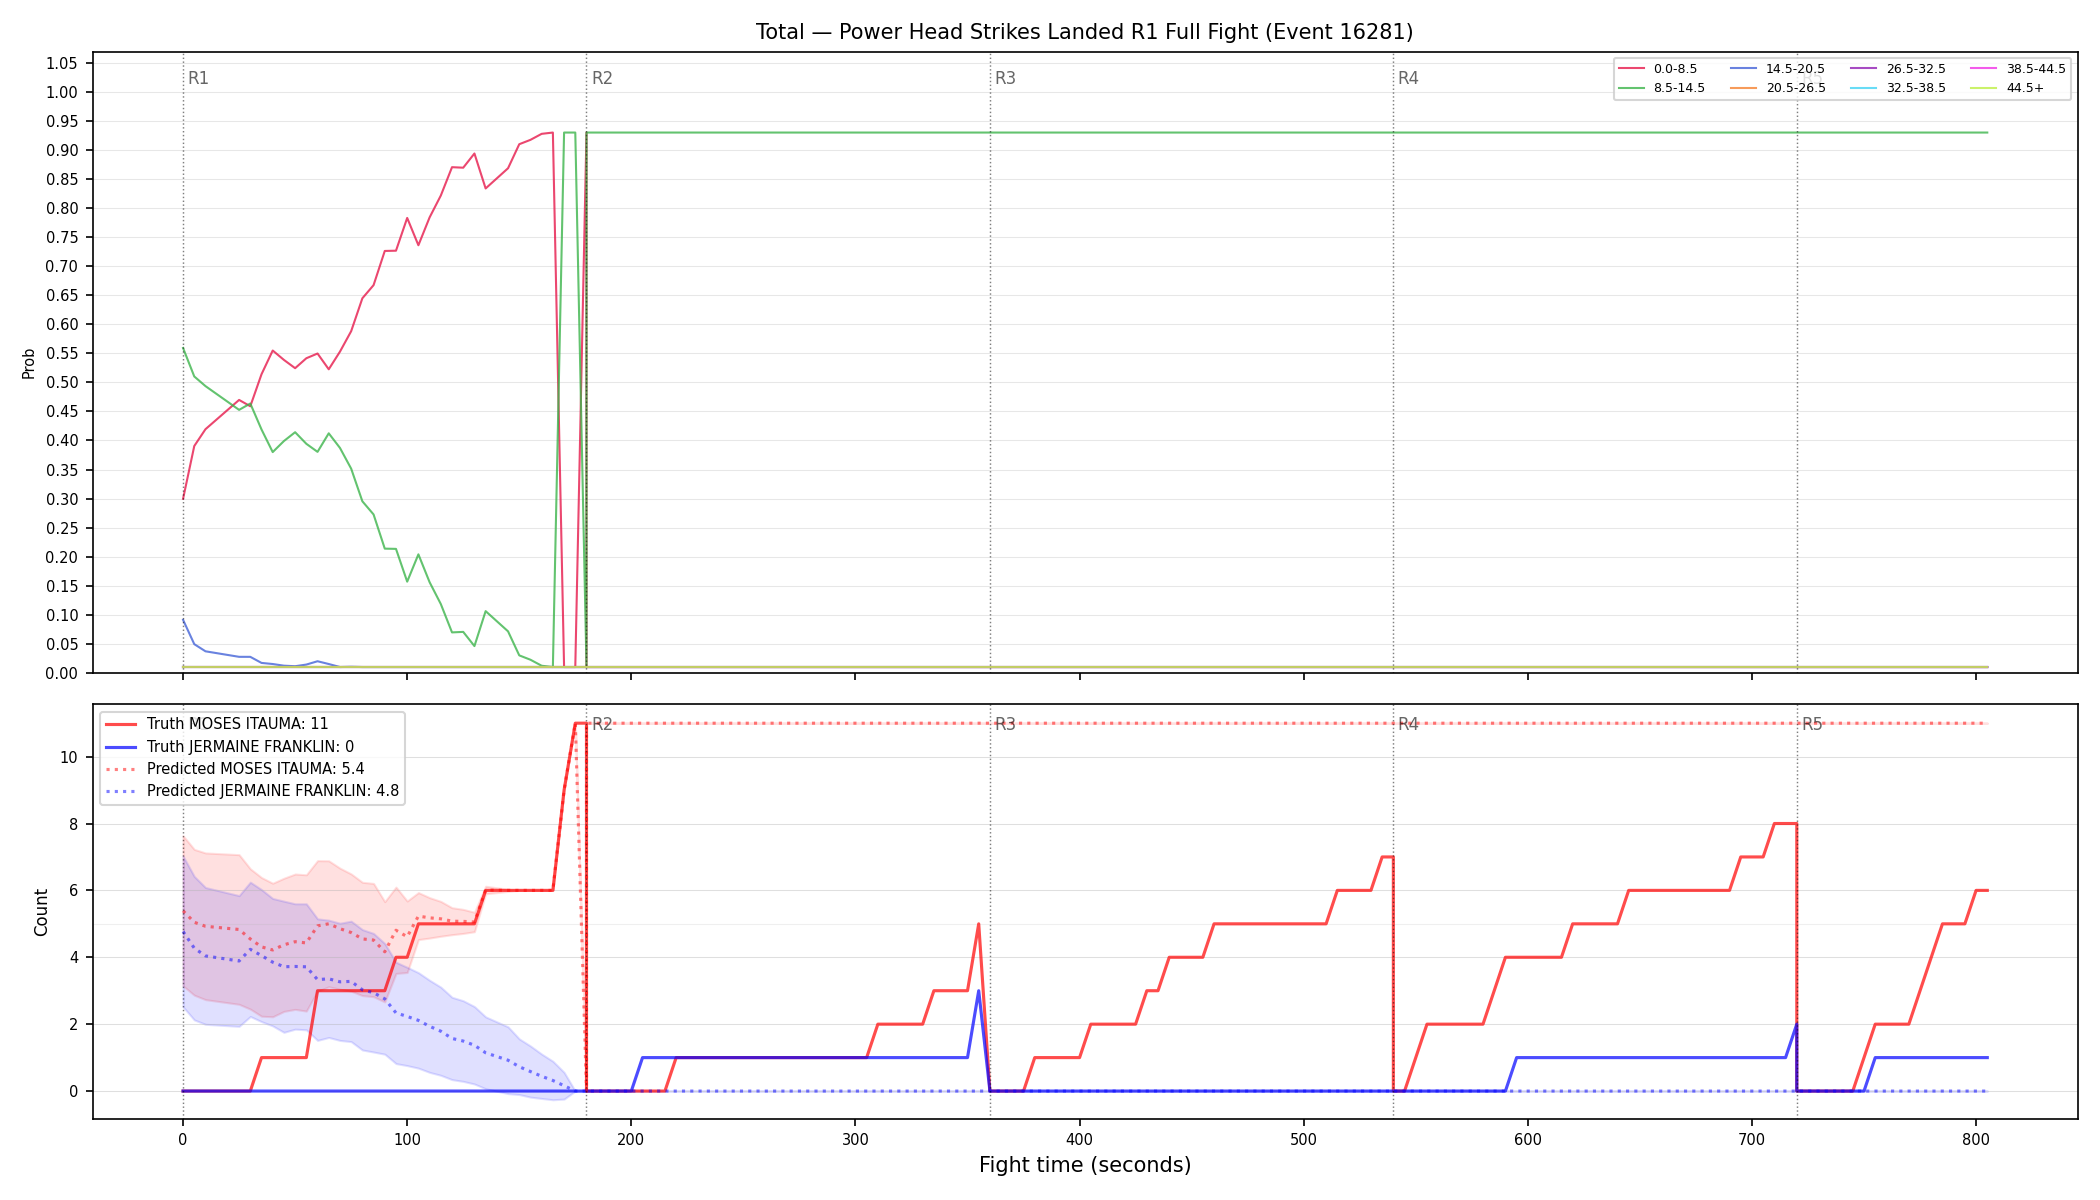Click the 100 tick on the fight time axis
Viewport: 2100px width, 1200px height.
(x=406, y=1139)
